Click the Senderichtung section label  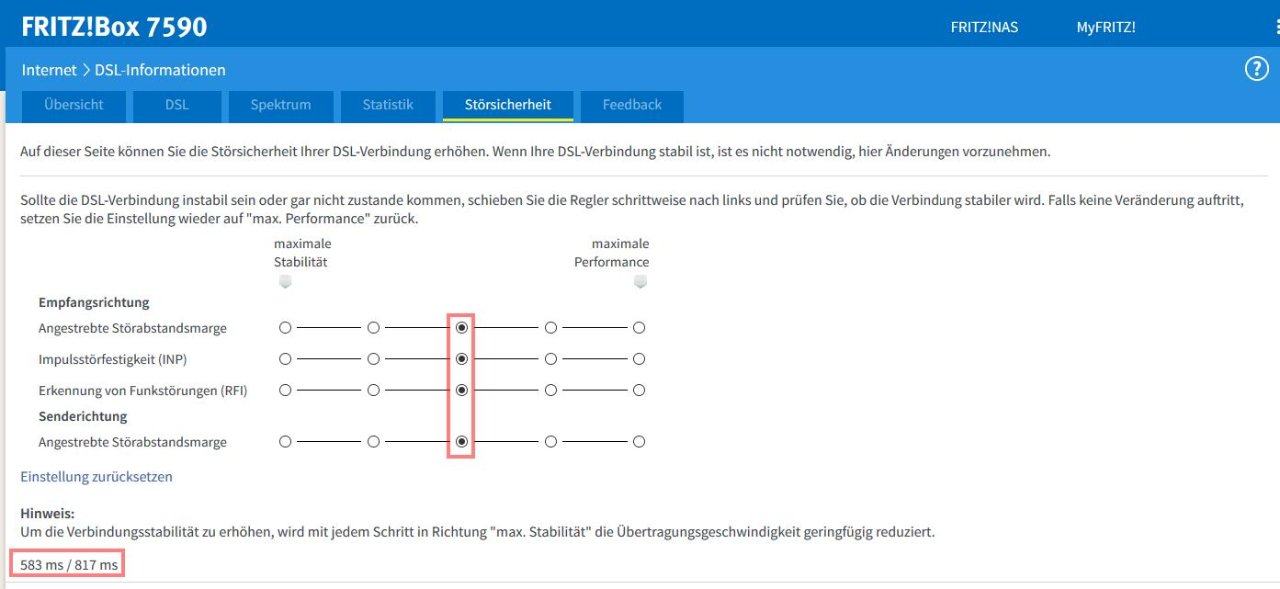[x=83, y=416]
